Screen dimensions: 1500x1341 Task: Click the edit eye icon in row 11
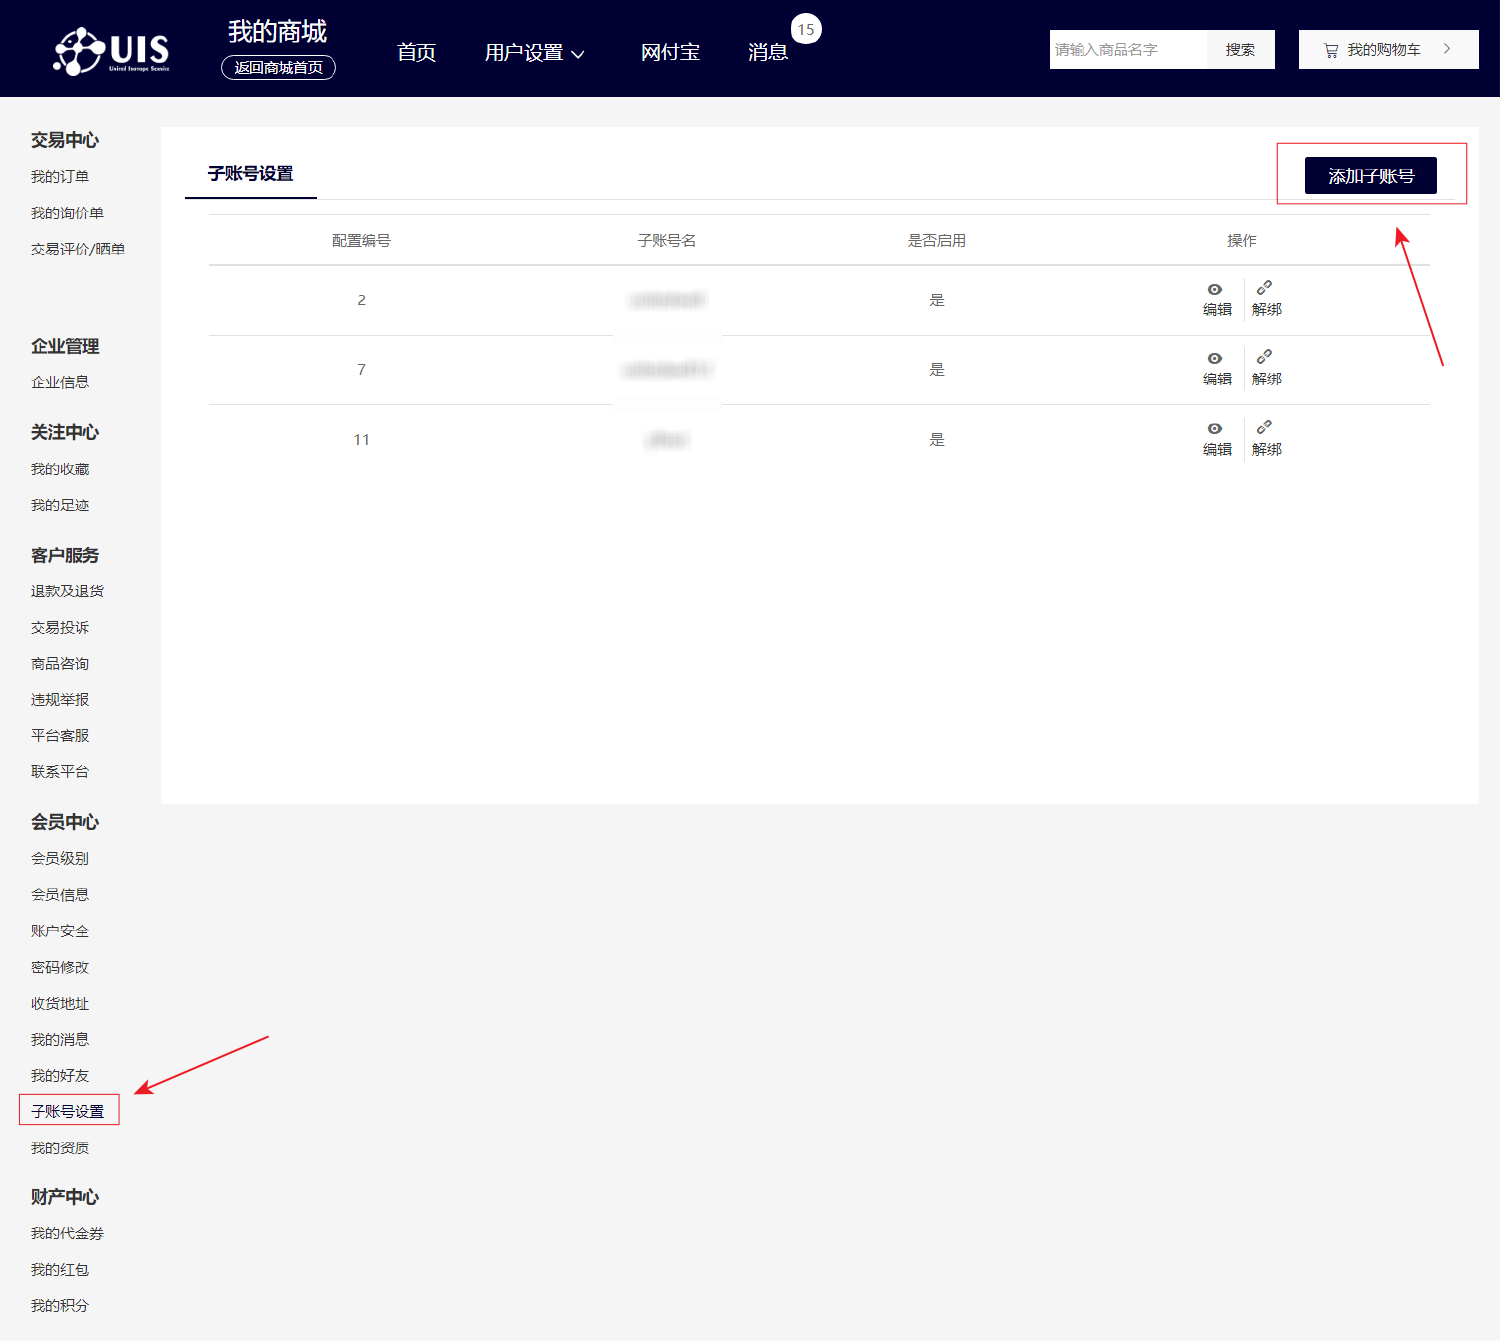point(1215,428)
